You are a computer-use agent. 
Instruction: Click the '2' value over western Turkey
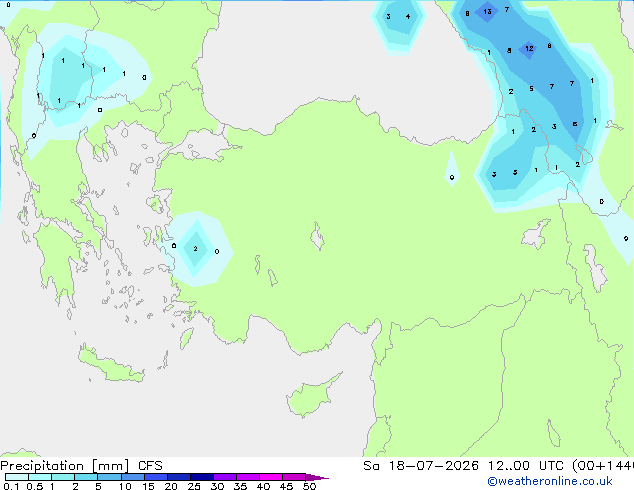(195, 249)
